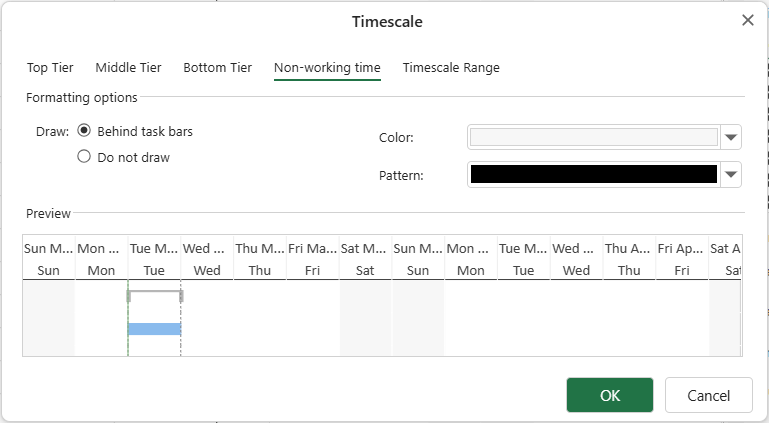Select the Behind task bars radio button
This screenshot has height=423, width=769.
84,131
